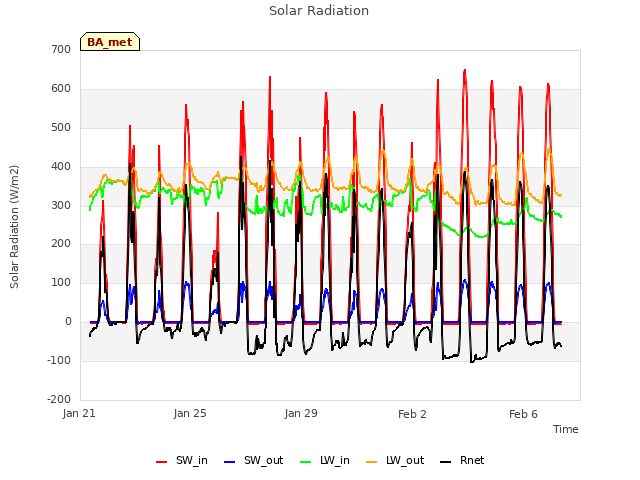640x480 pixels.
Task: Click the 400 y-axis tick label
Action: (61, 167)
